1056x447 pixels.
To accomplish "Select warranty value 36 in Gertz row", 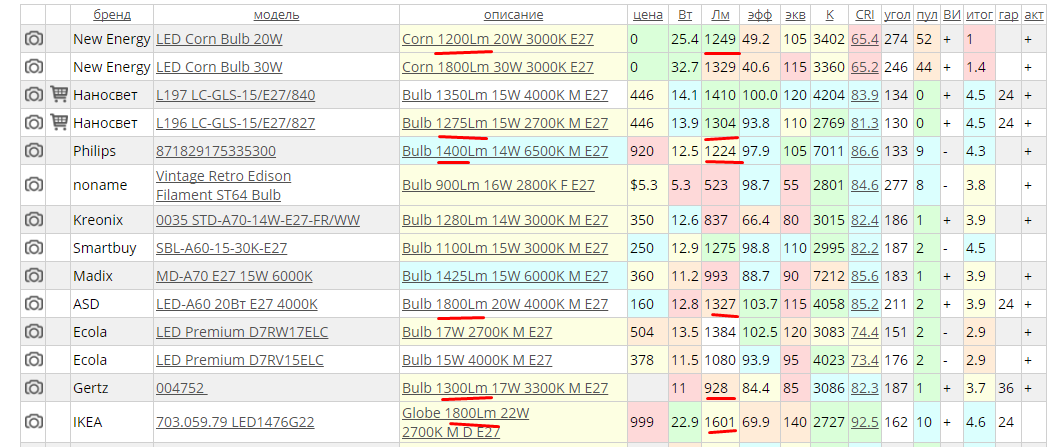I will pos(1008,388).
